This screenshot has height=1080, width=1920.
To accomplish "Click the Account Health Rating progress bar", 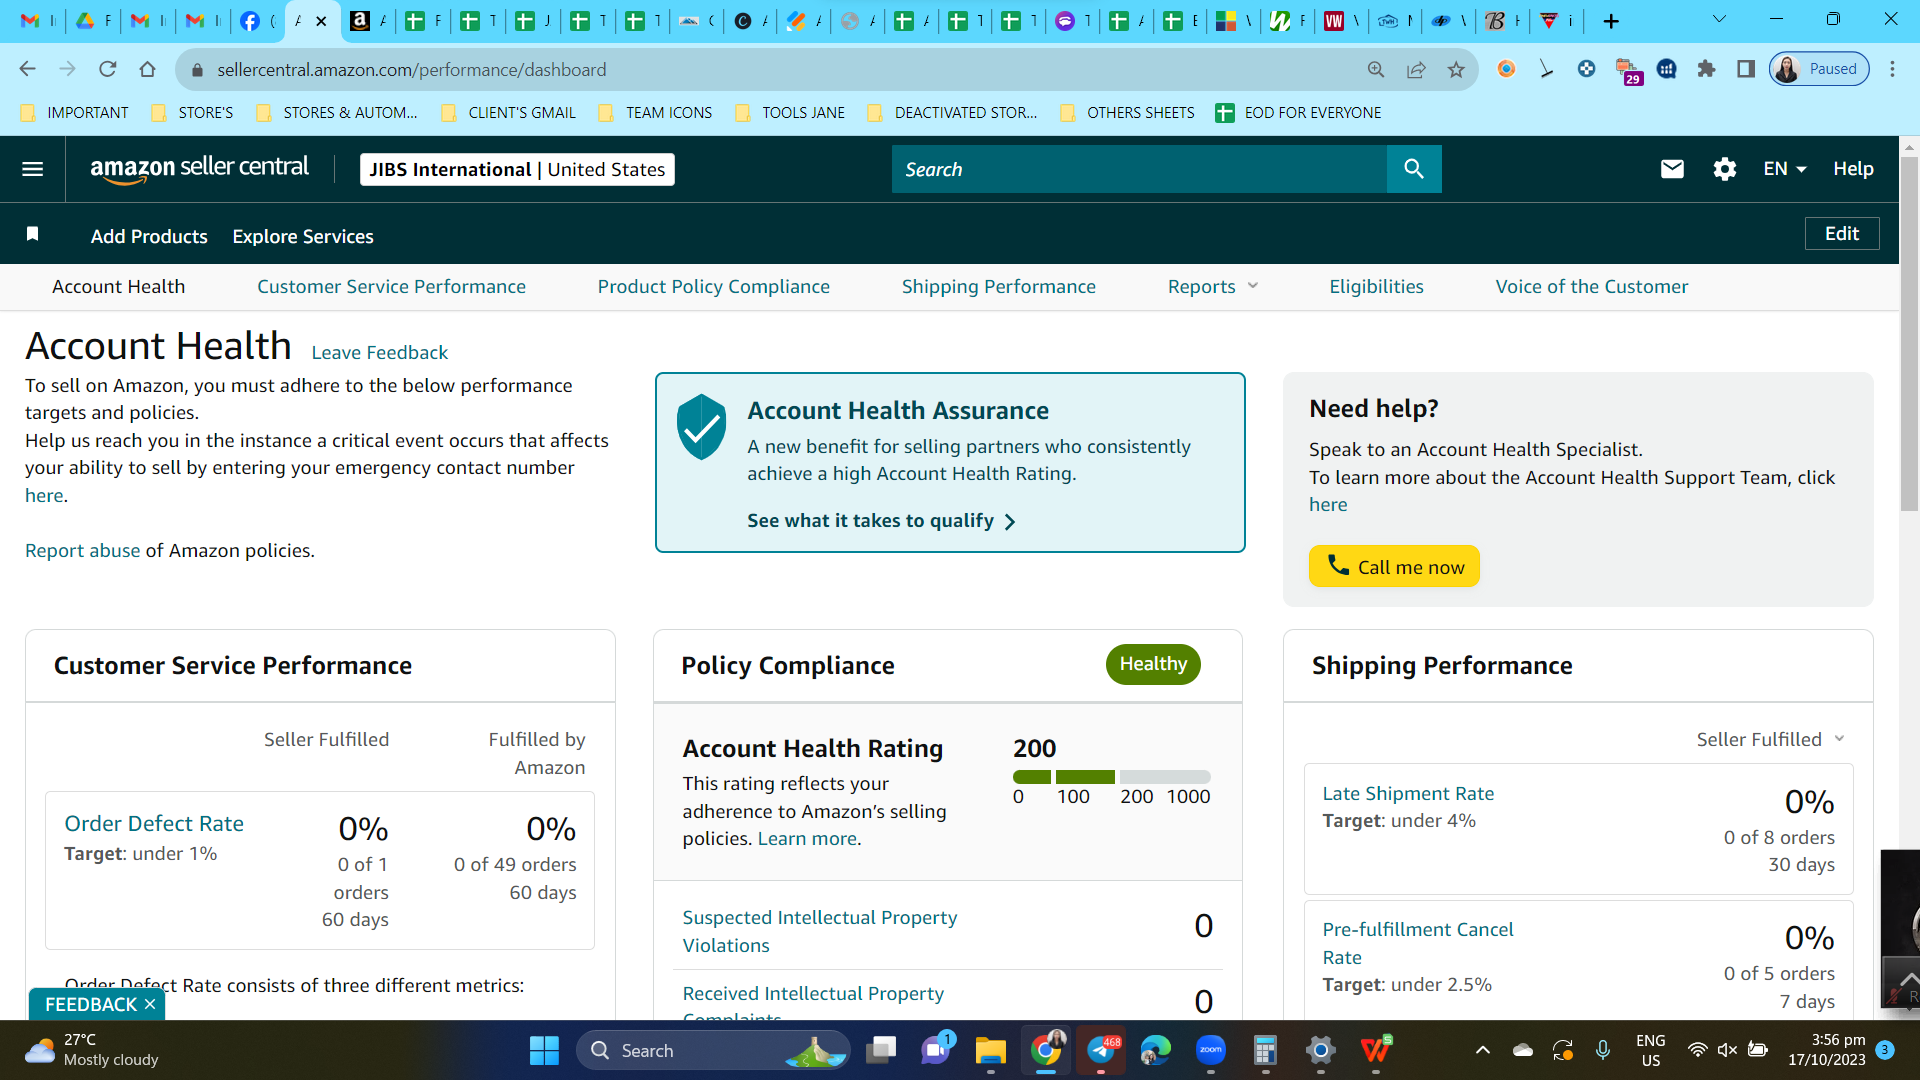I will pos(1112,777).
